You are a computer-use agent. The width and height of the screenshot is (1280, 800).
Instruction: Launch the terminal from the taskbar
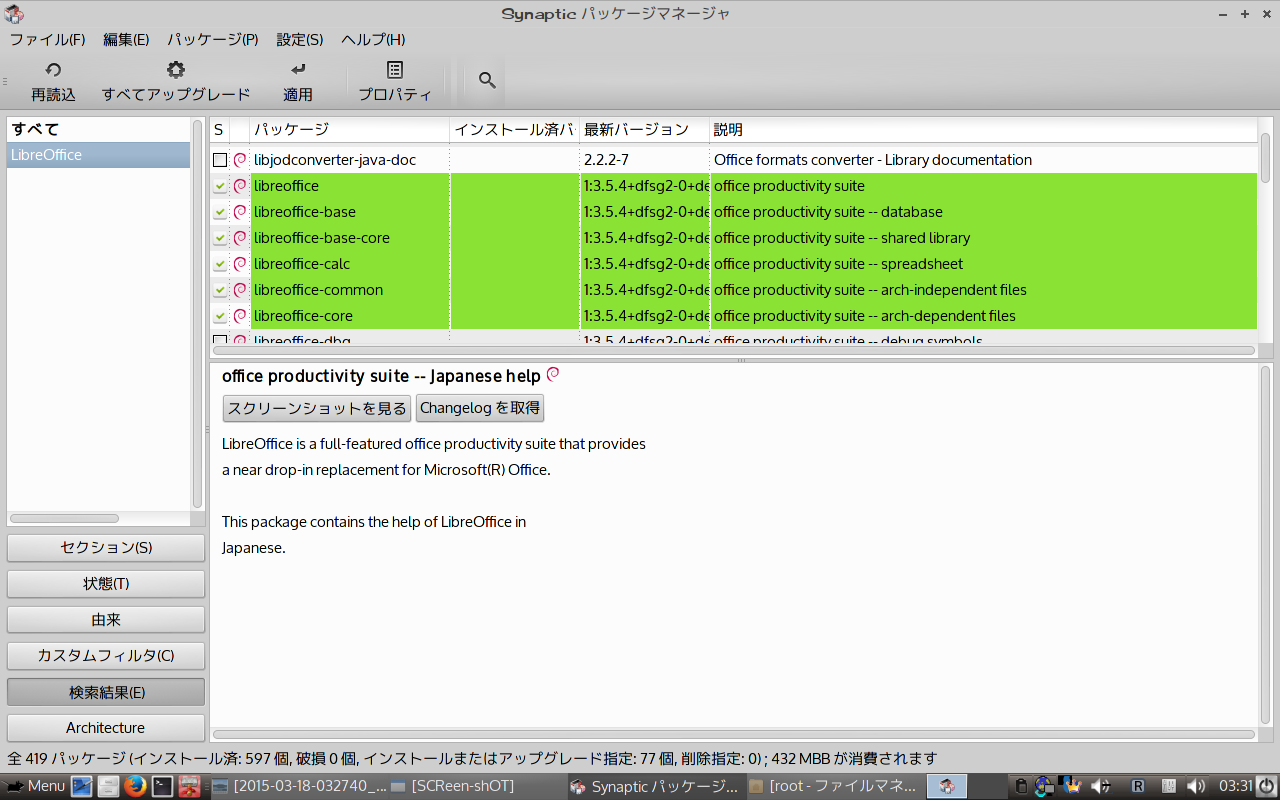pos(162,786)
